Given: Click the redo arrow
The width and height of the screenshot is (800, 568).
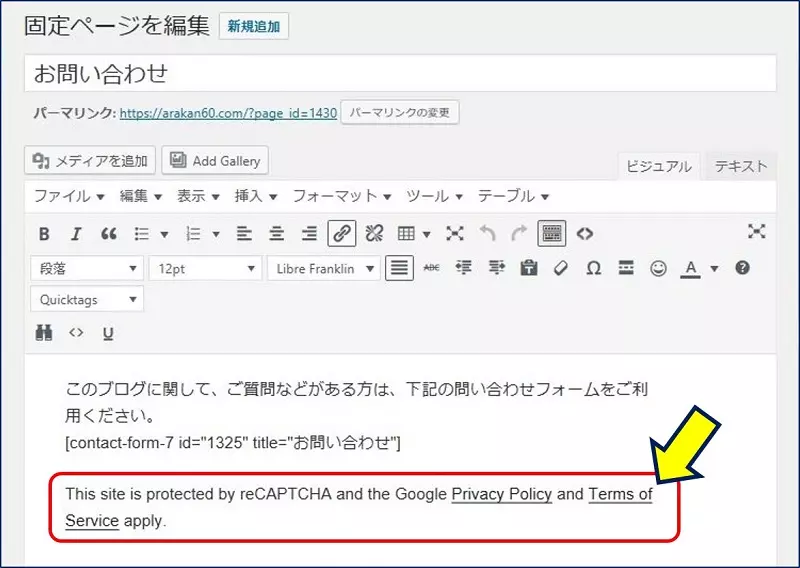Looking at the screenshot, I should click(519, 234).
